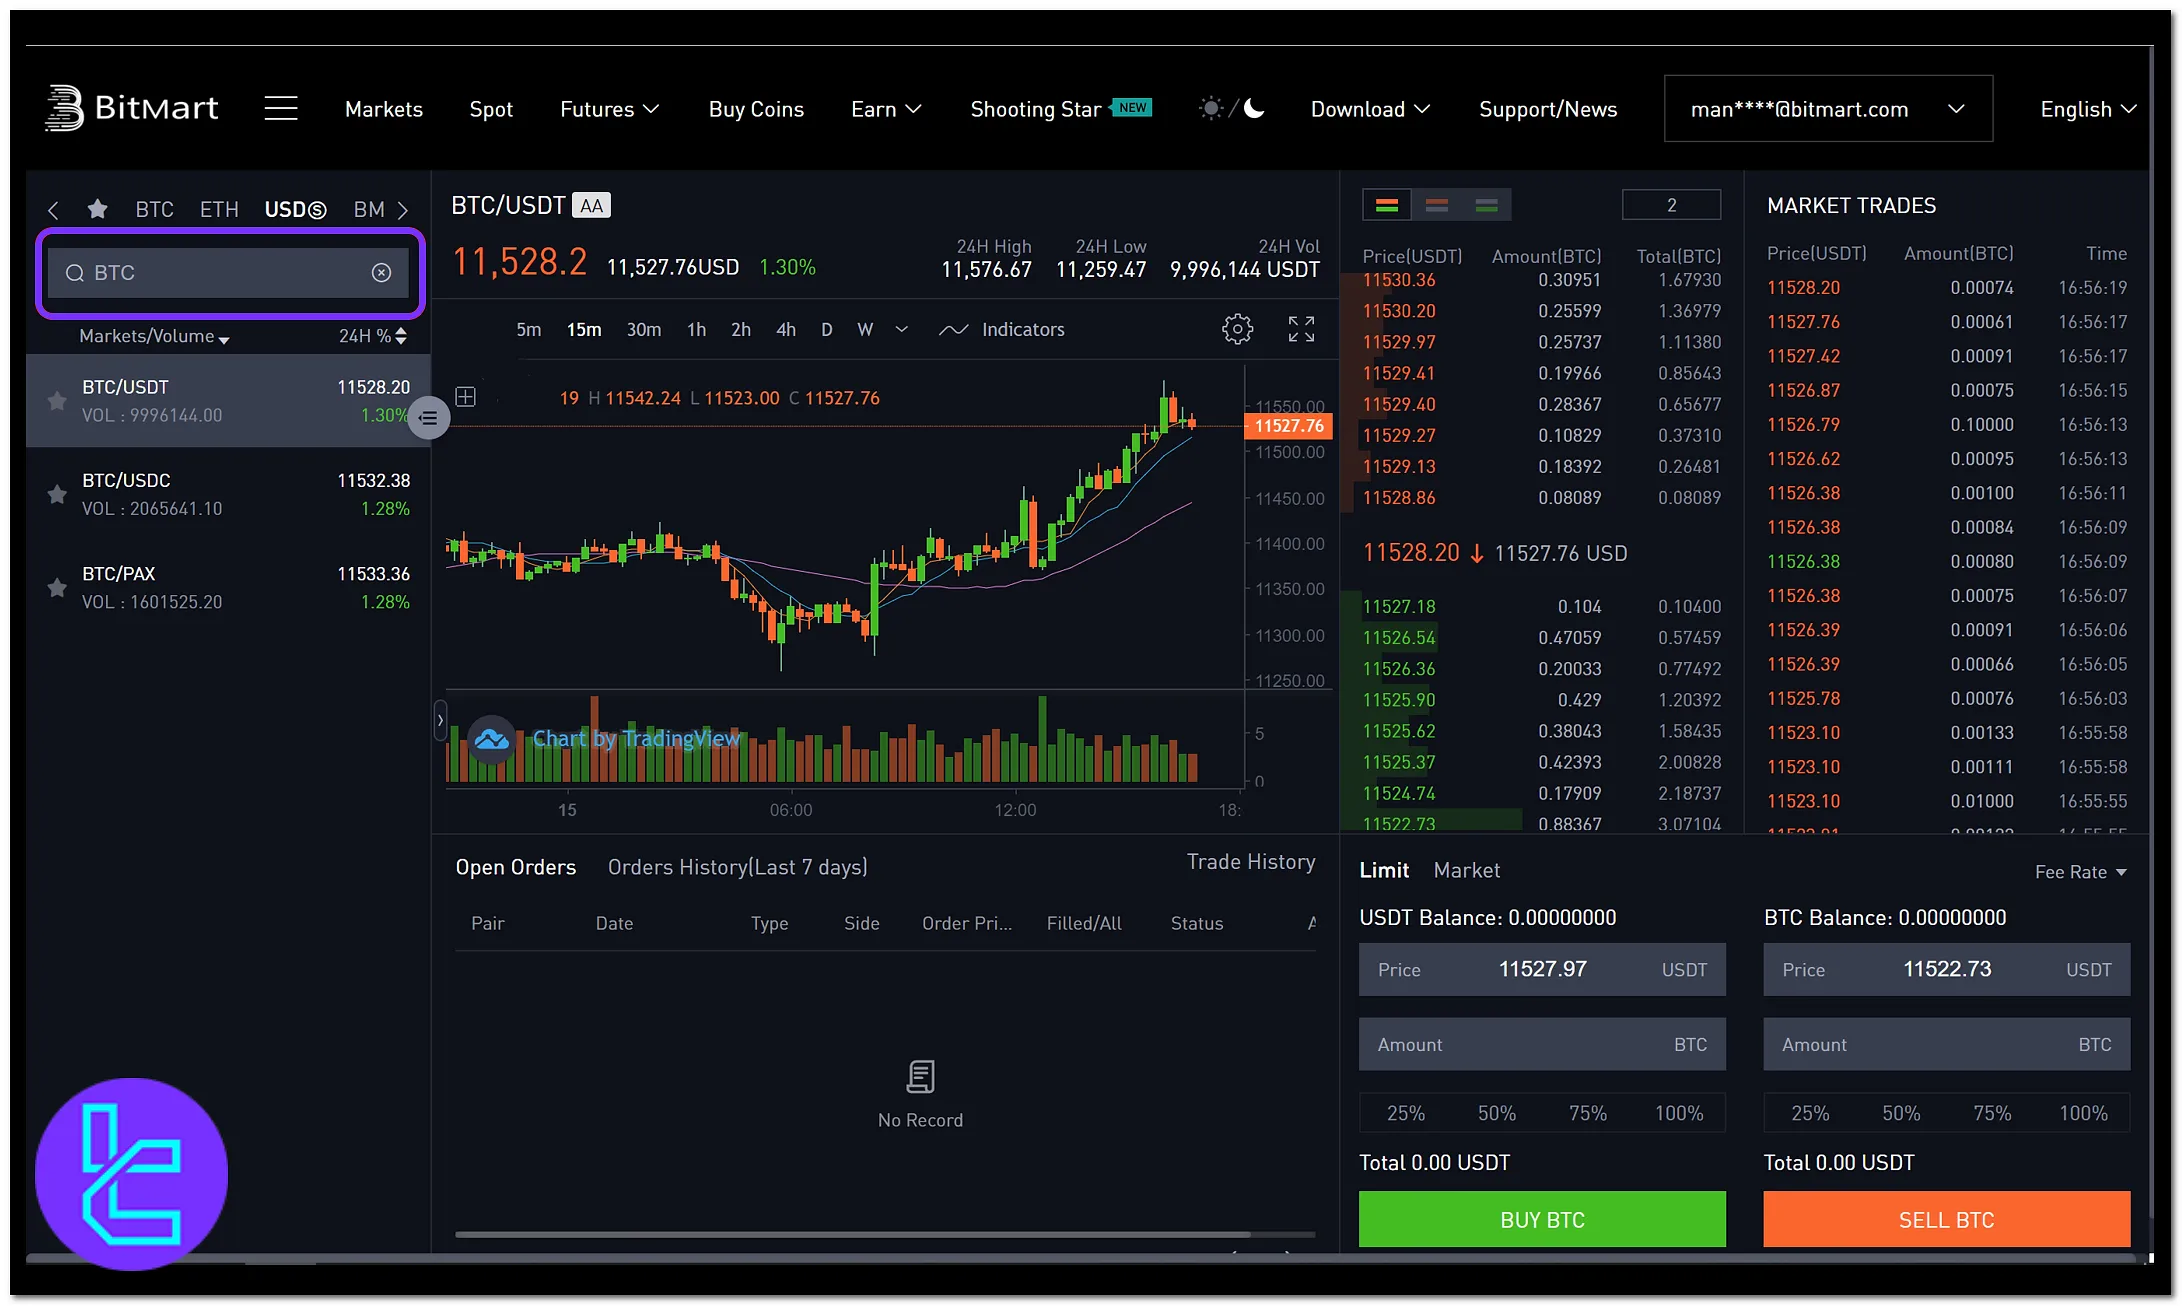Go to previous market tabs with left arrow

(x=53, y=210)
